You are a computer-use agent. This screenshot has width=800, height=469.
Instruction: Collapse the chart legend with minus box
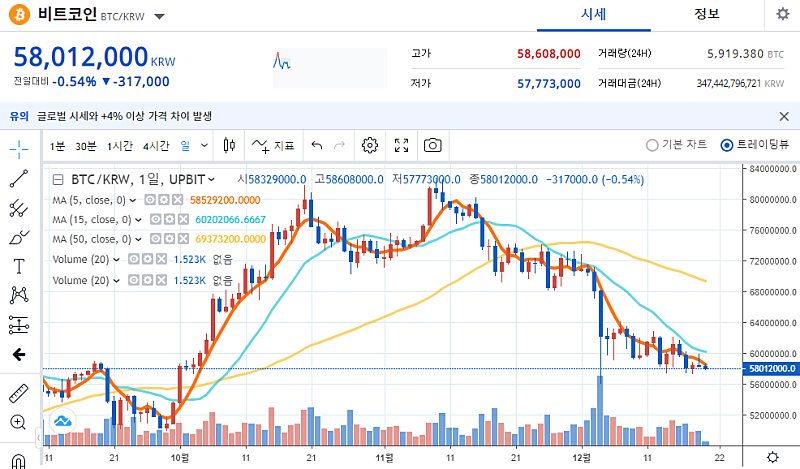click(x=58, y=180)
